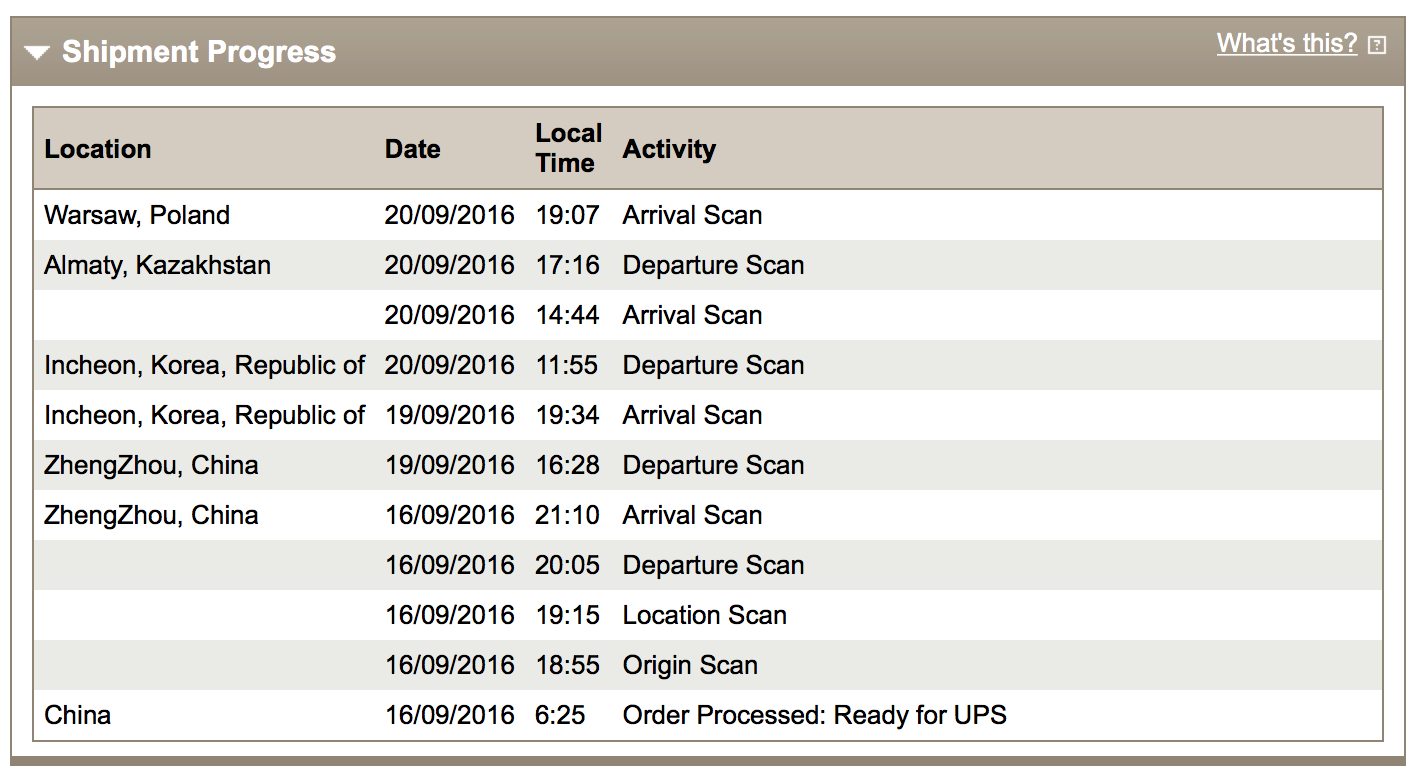Click ZhengZhou row with 16:28 Departure Scan
This screenshot has width=1423, height=779.
(x=708, y=465)
